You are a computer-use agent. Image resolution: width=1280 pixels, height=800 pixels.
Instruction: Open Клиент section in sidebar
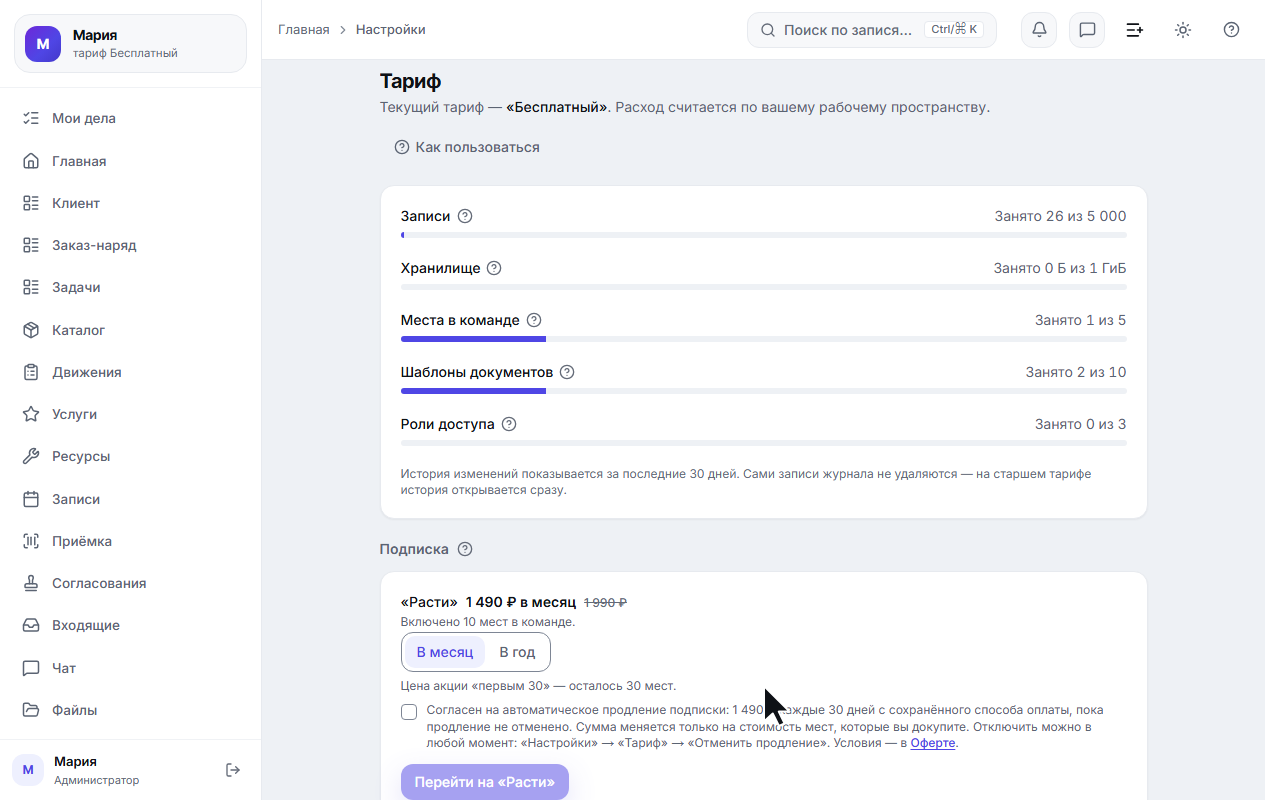click(130, 203)
